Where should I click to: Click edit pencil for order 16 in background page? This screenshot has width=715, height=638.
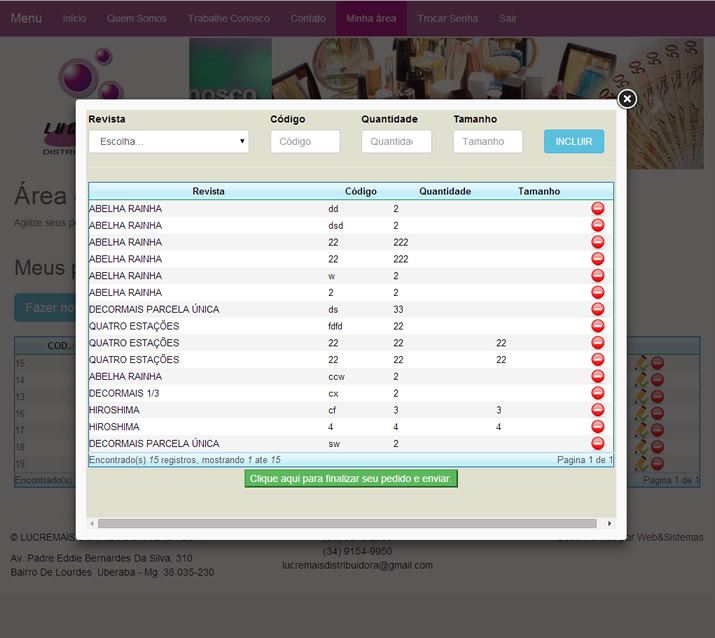coord(641,413)
